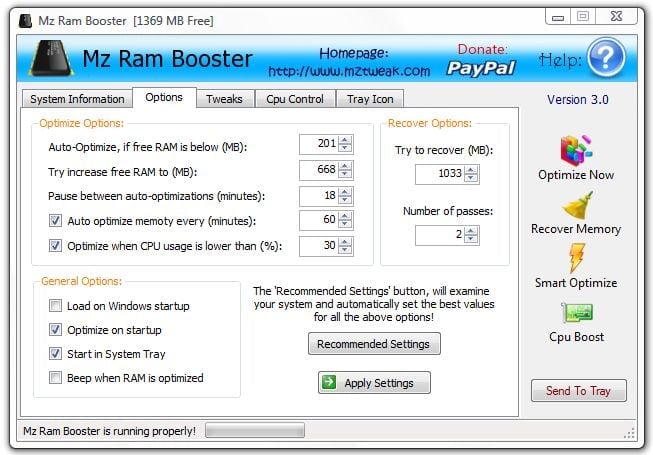The height and width of the screenshot is (455, 653).
Task: Click the title bar application icon
Action: point(26,20)
